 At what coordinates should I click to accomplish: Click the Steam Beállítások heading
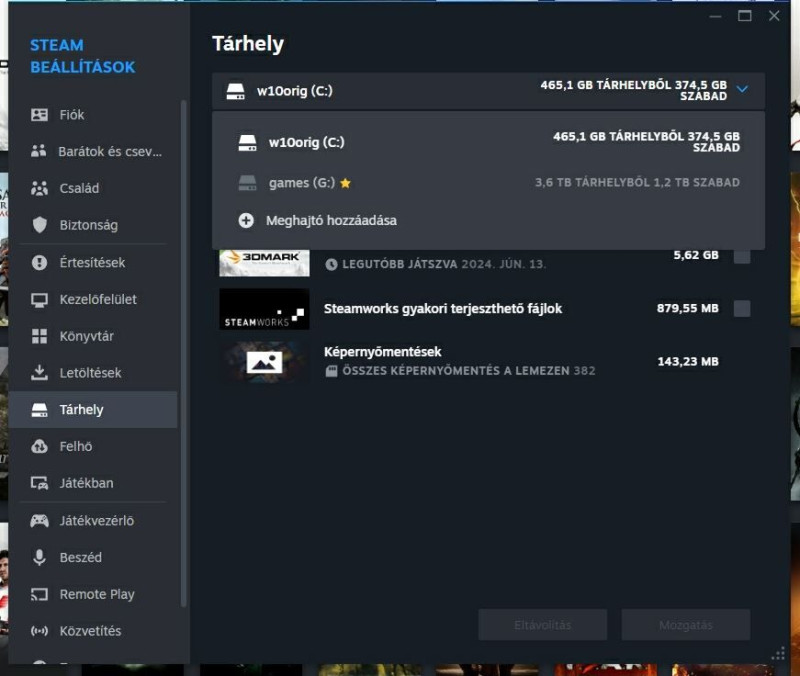click(83, 56)
